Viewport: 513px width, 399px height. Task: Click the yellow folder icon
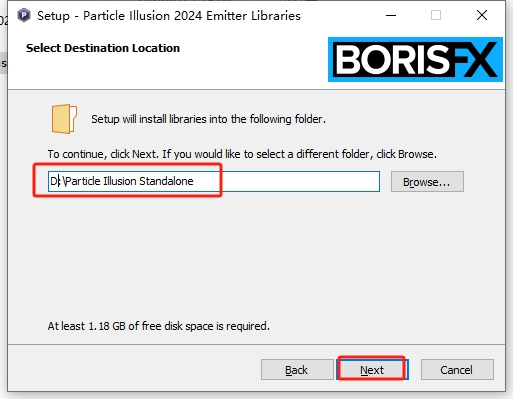pos(64,119)
